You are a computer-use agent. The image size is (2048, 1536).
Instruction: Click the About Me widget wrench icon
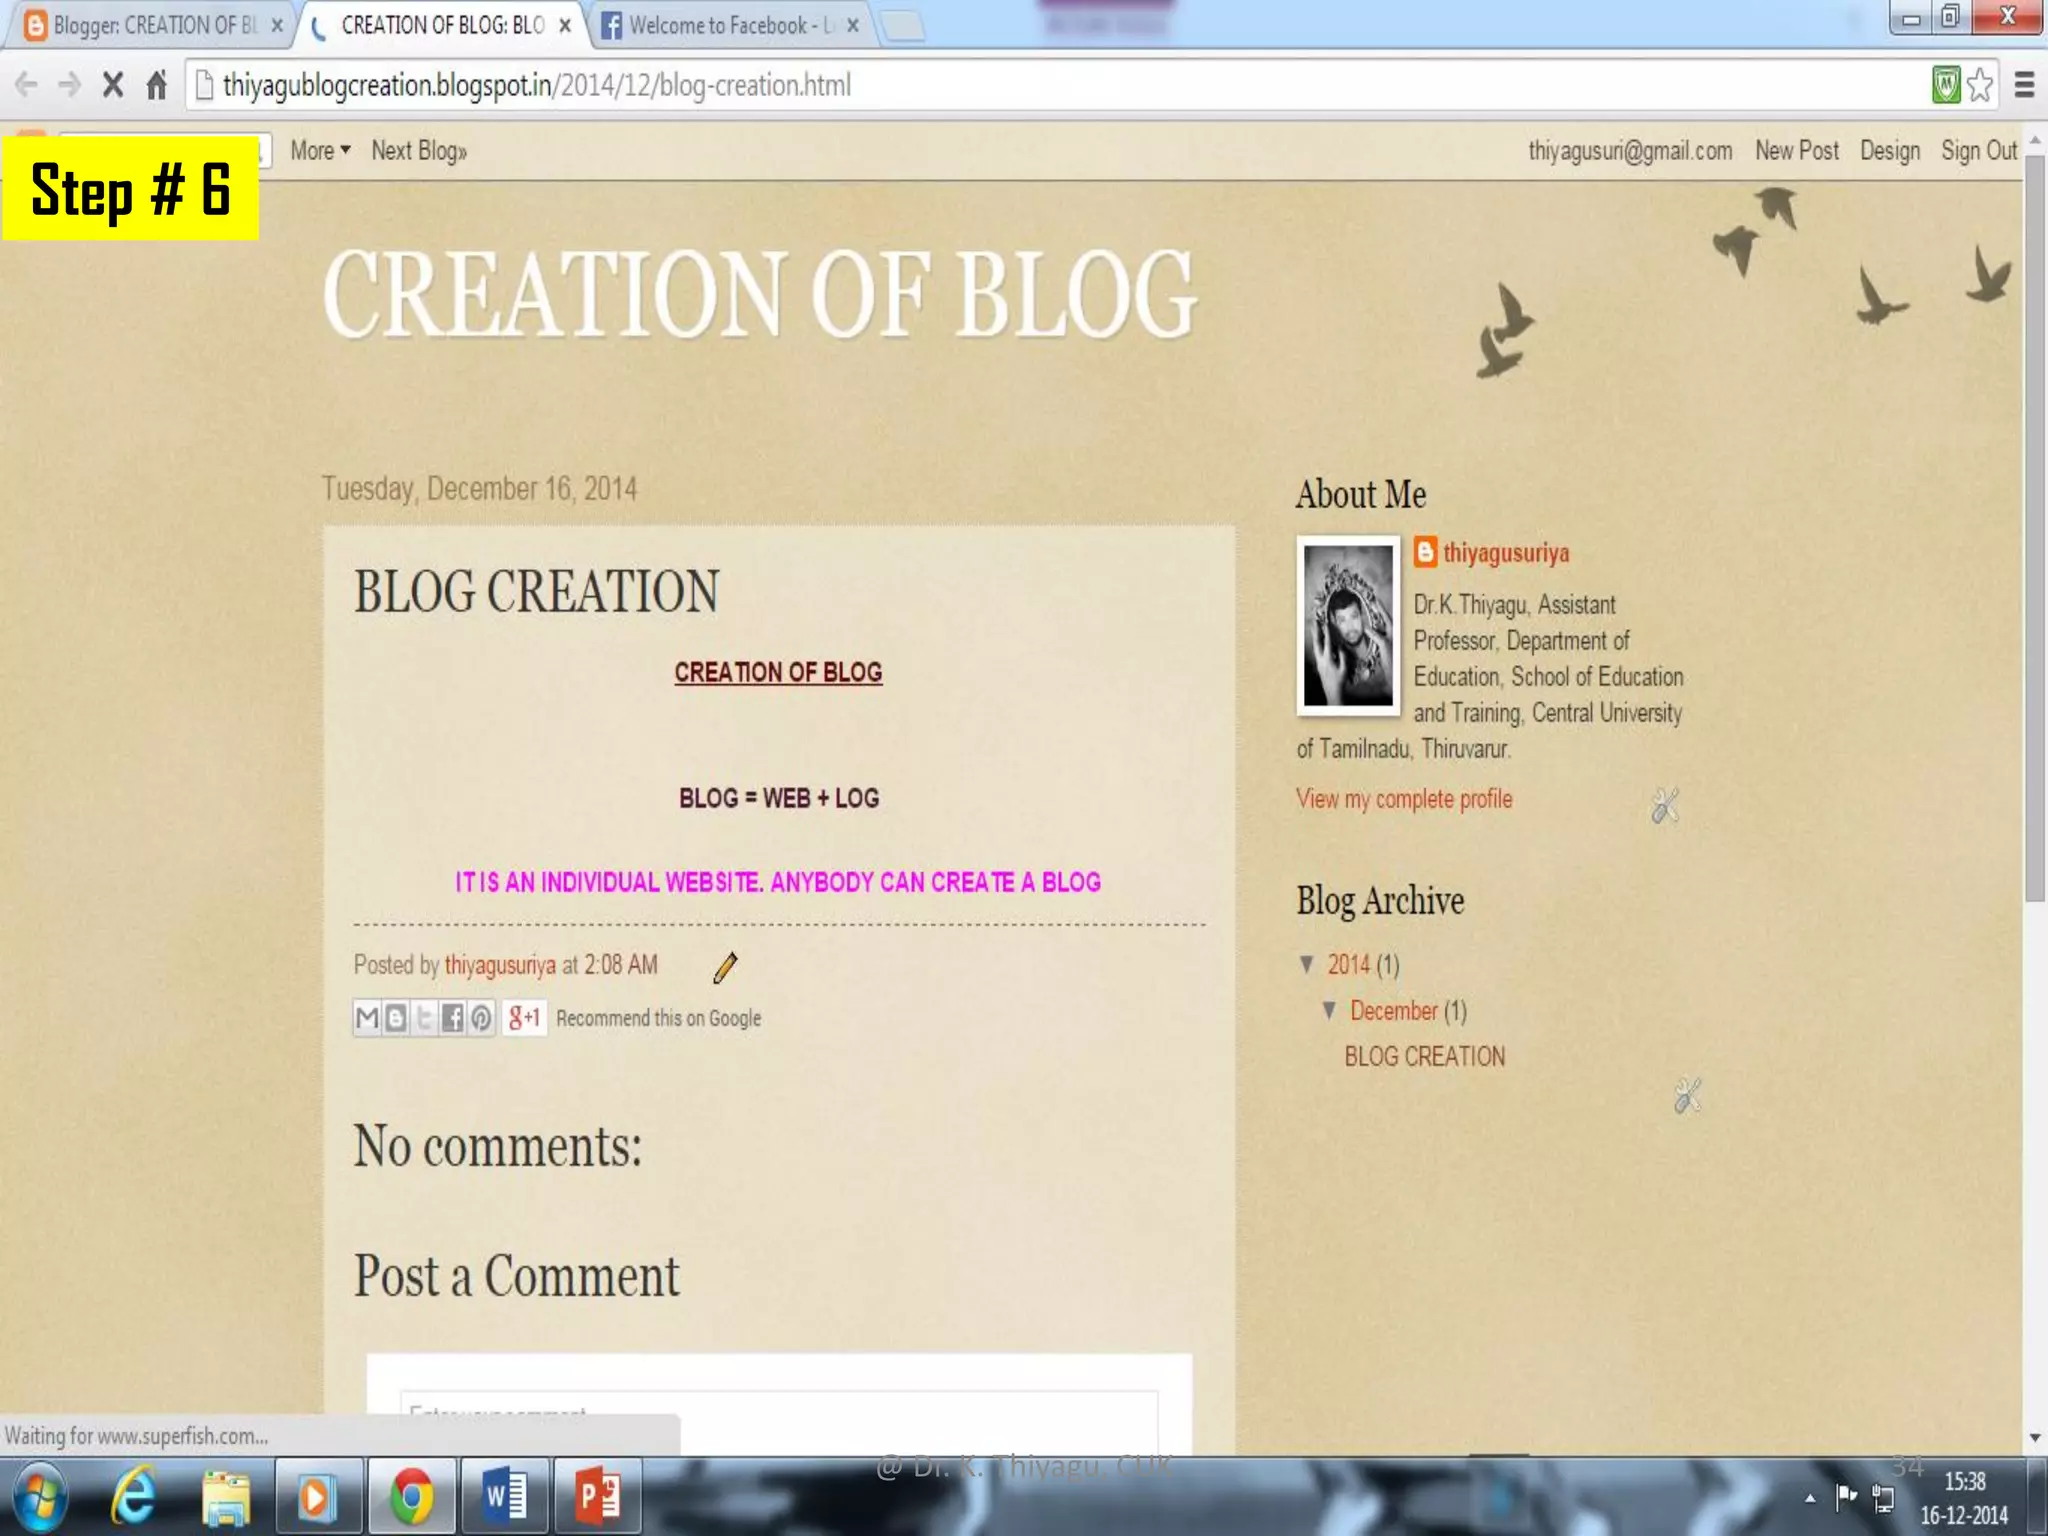pos(1665,806)
